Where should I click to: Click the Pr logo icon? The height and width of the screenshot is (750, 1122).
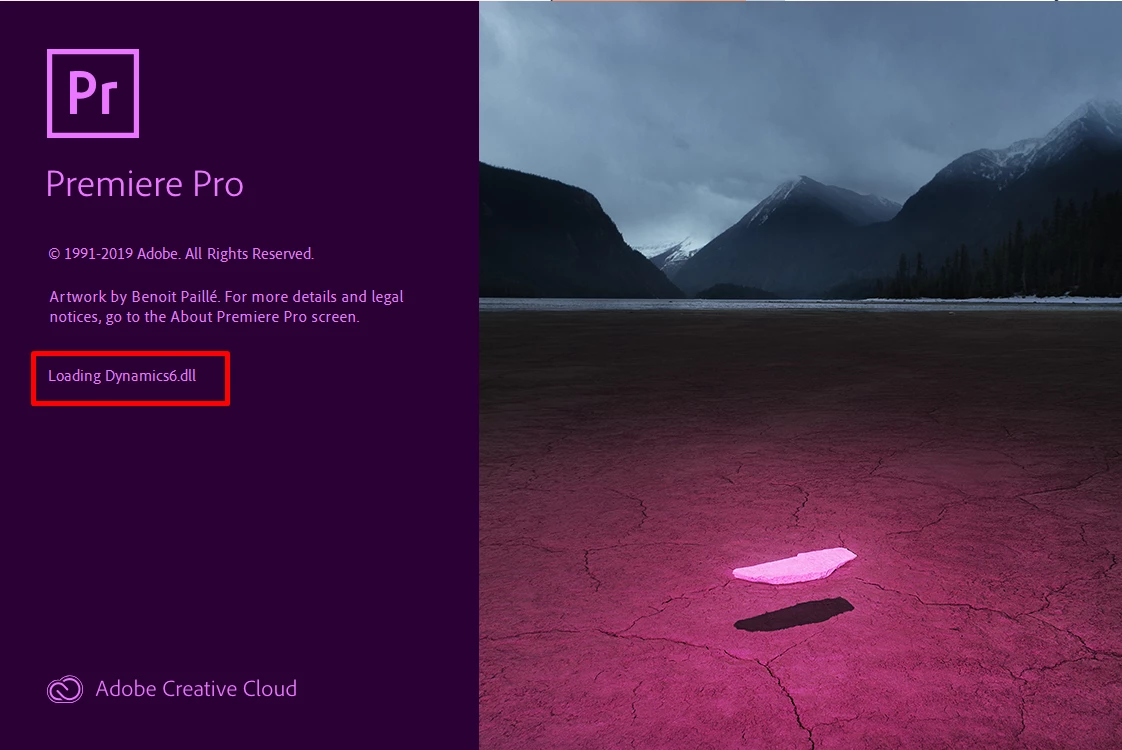click(x=93, y=93)
